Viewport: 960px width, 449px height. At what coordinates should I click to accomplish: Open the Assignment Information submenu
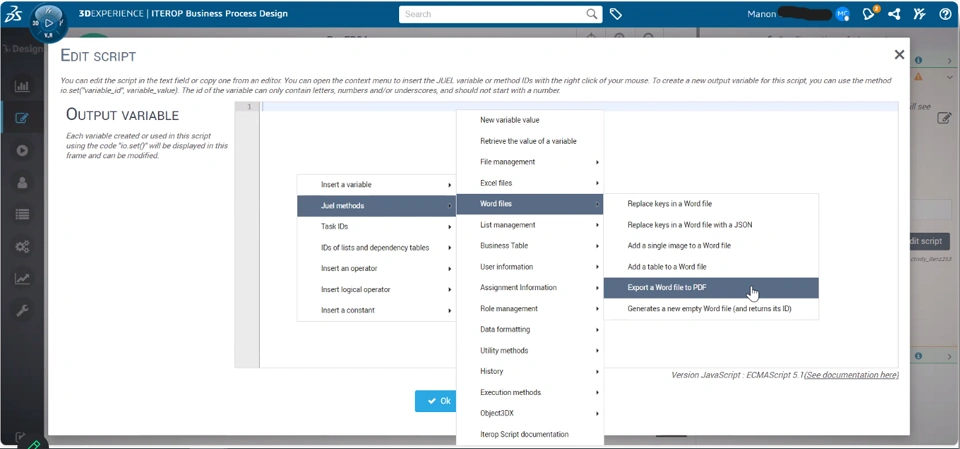(530, 287)
